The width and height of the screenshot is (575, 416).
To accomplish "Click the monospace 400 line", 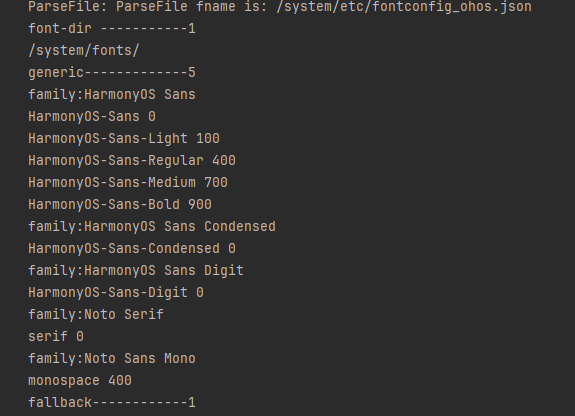I will coord(80,381).
